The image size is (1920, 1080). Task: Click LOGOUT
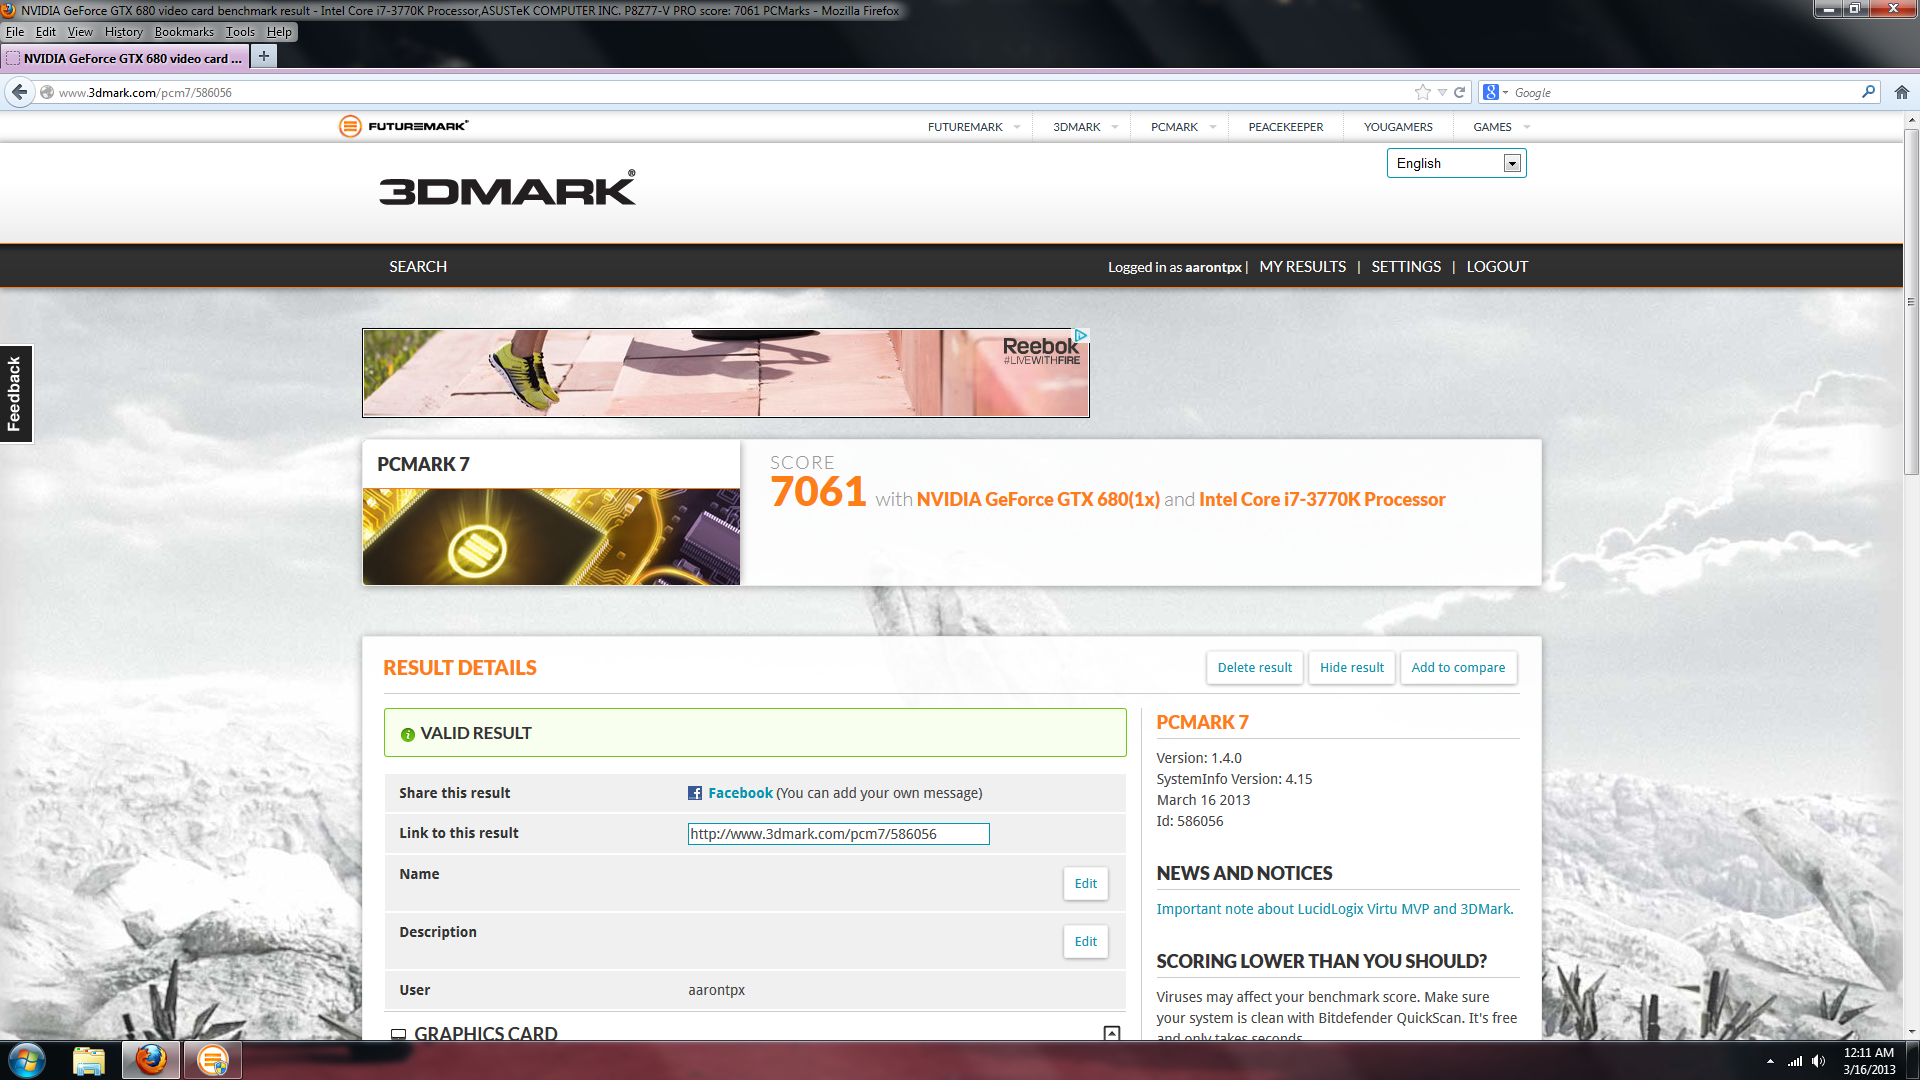coord(1497,267)
